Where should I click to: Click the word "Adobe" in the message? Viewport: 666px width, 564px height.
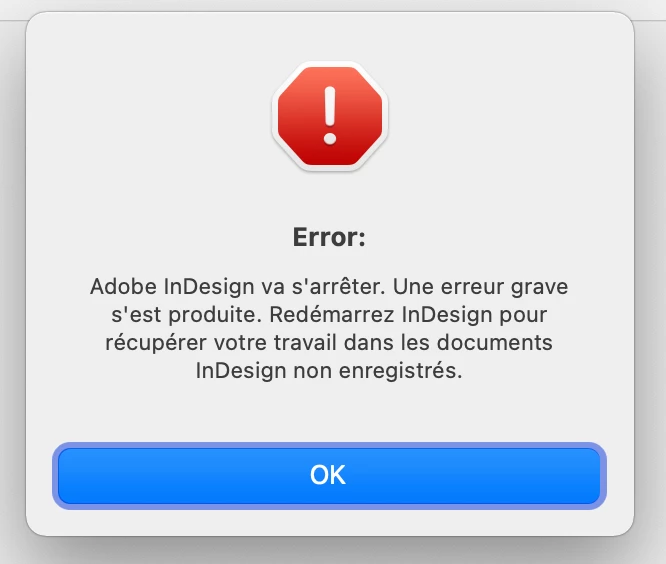click(x=123, y=287)
